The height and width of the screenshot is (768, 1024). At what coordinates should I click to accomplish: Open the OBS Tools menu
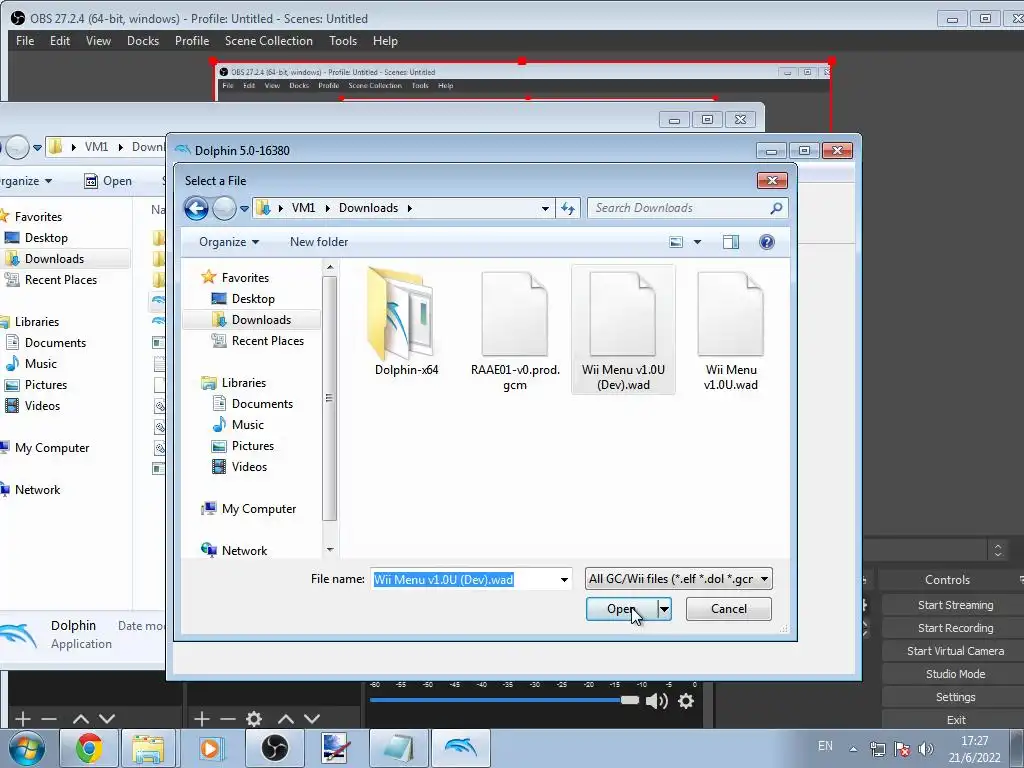[343, 40]
